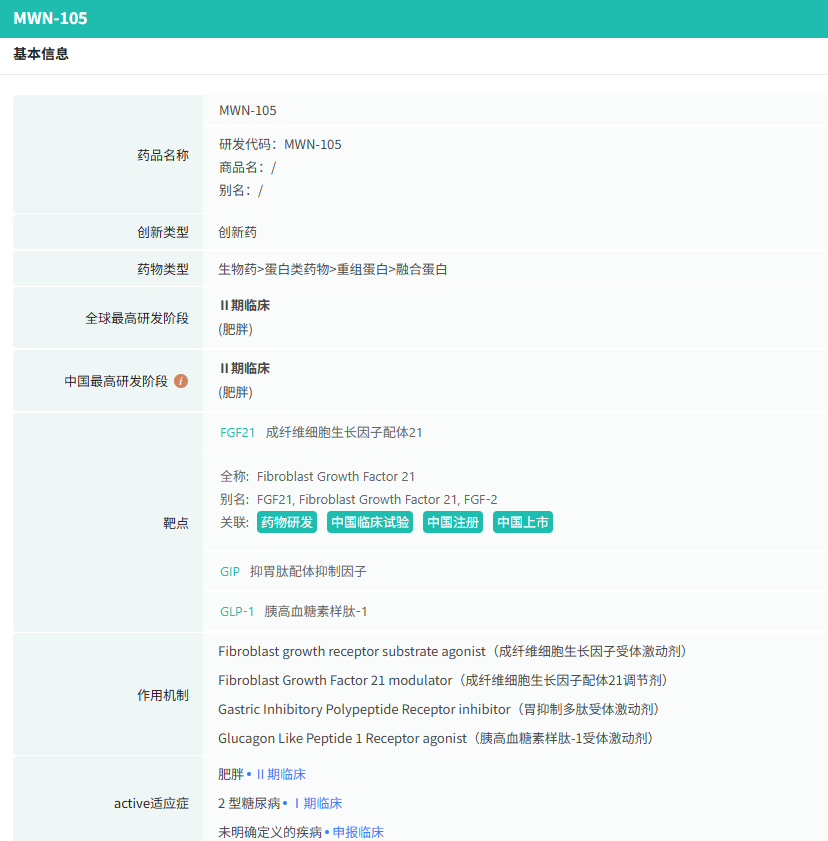Select the text 研发代码：MWN-105
The height and width of the screenshot is (841, 828).
[280, 144]
